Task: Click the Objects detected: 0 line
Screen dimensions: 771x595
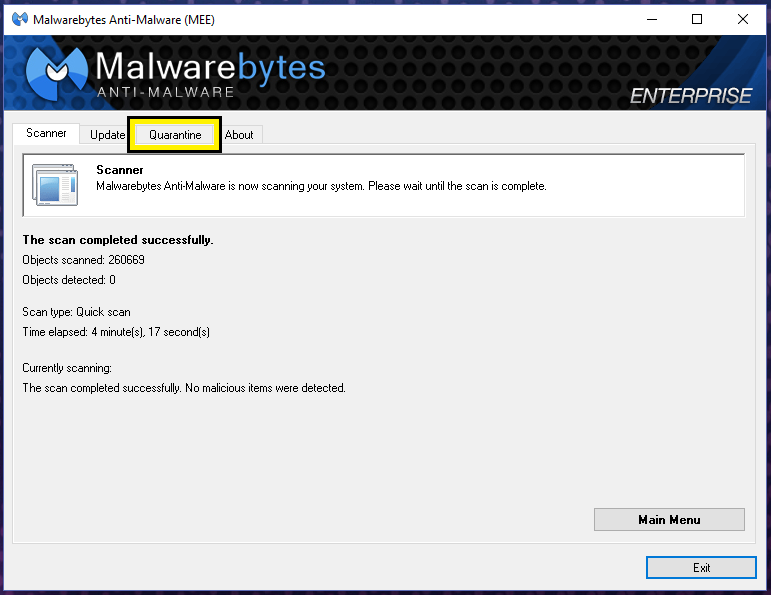Action: coord(69,280)
